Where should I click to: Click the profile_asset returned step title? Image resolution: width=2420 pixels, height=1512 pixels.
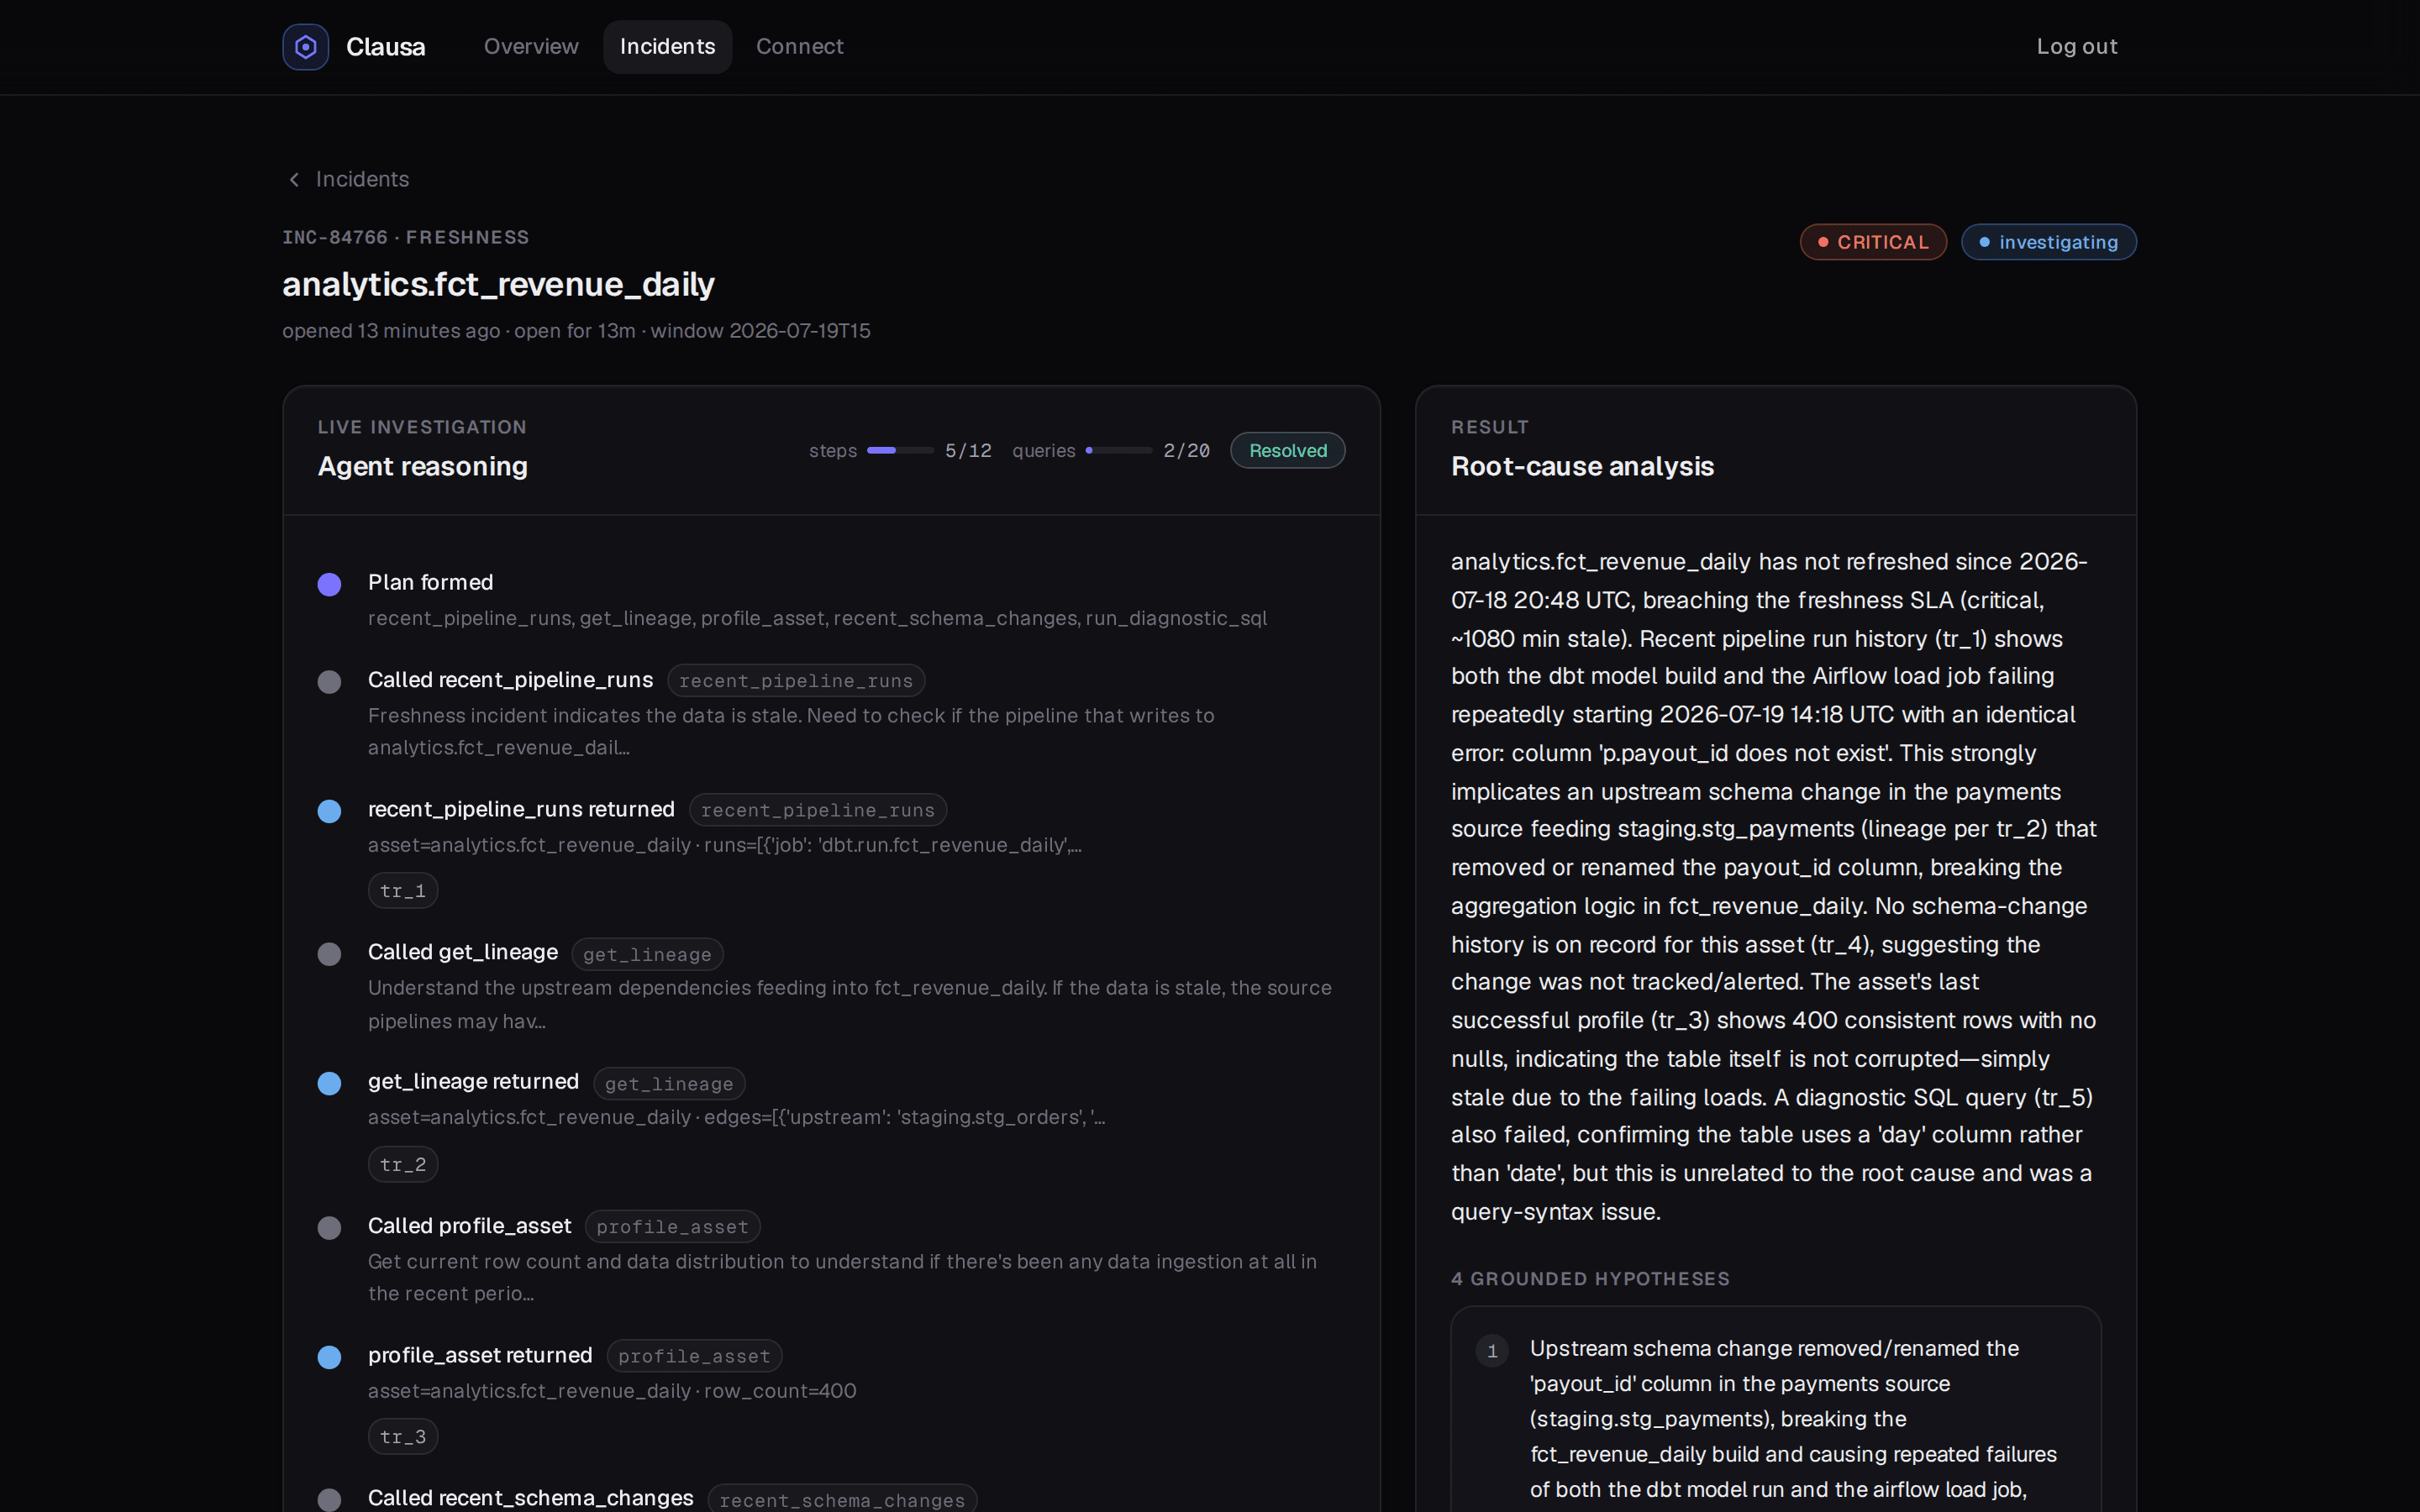coord(480,1355)
